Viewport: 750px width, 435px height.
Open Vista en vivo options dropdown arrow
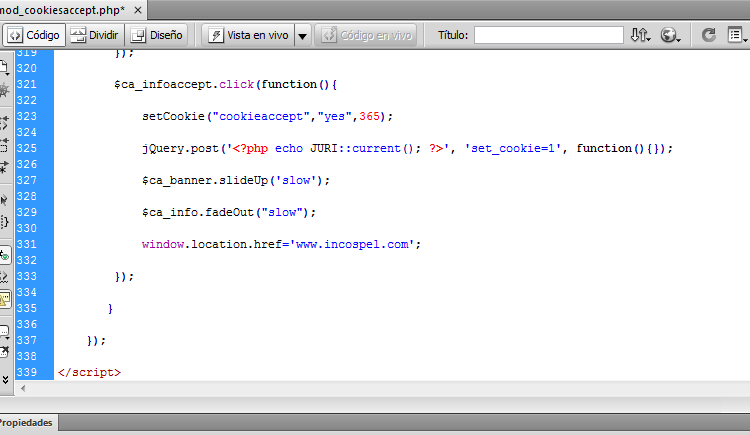tap(303, 36)
